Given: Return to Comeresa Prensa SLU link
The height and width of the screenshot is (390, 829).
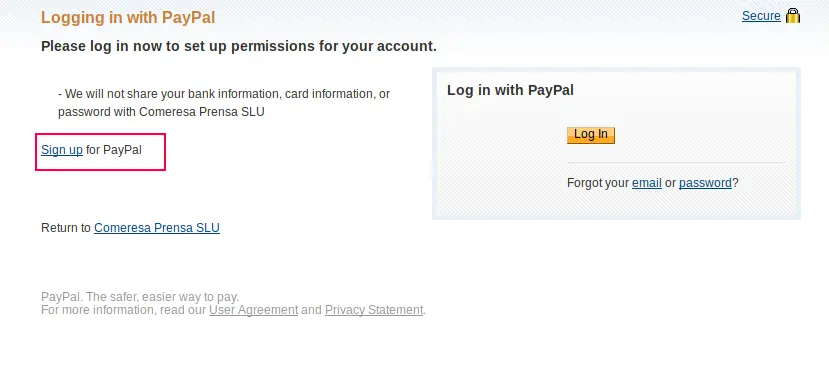Looking at the screenshot, I should click(x=156, y=228).
